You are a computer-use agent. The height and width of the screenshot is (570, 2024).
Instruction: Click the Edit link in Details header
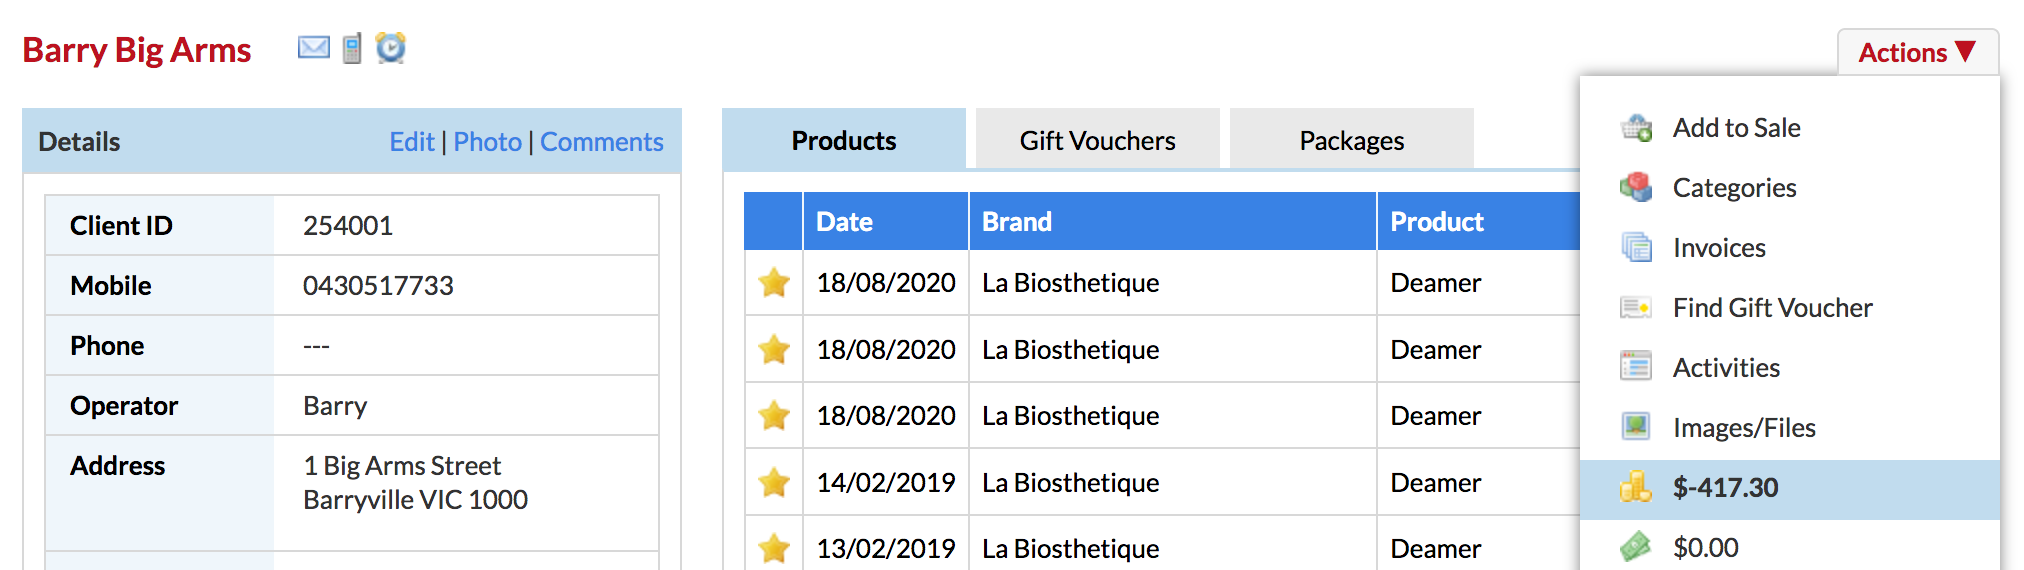[412, 142]
